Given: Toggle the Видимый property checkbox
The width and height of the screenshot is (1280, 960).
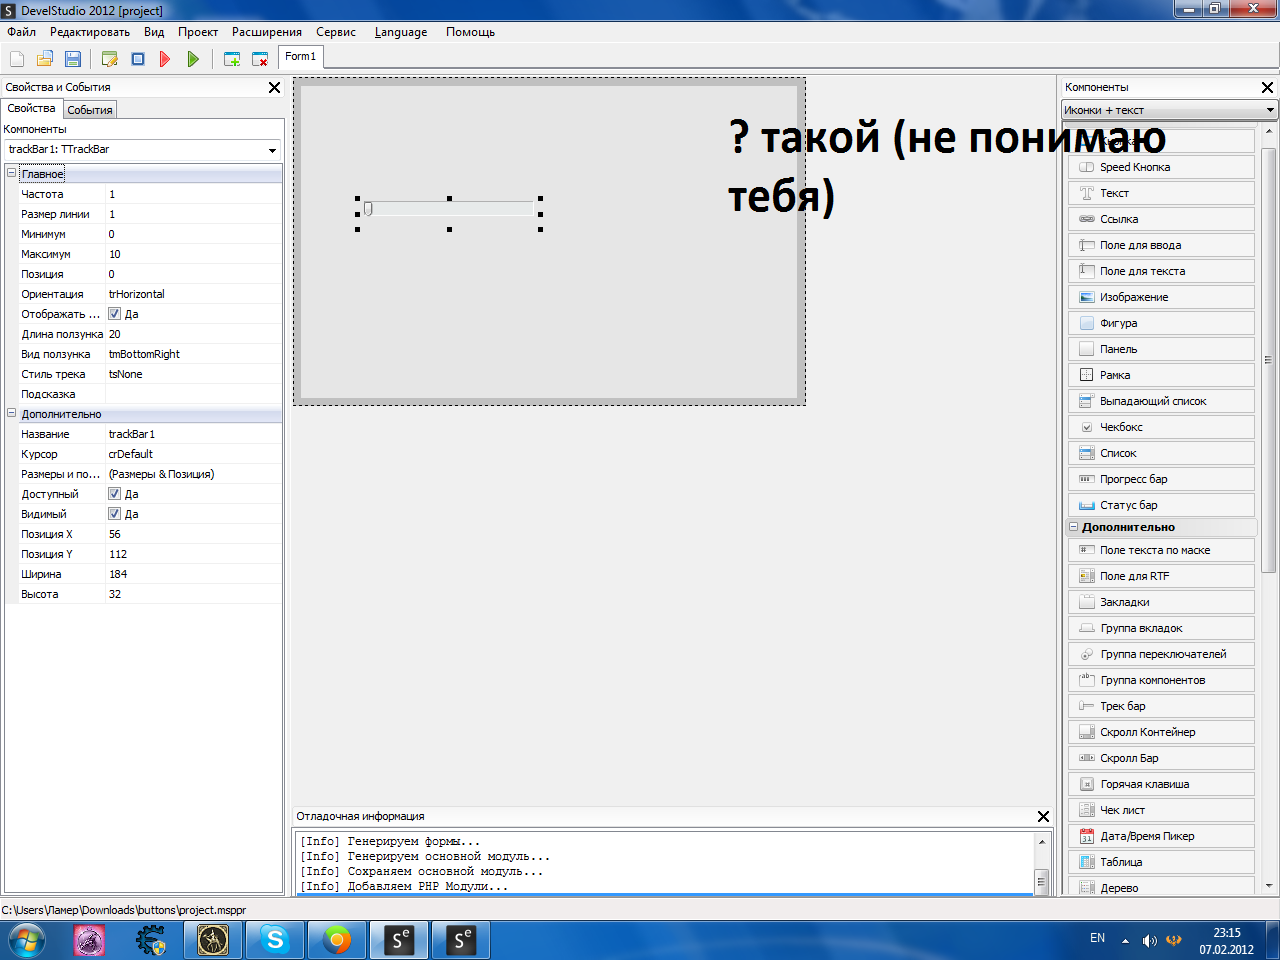Looking at the screenshot, I should 115,514.
